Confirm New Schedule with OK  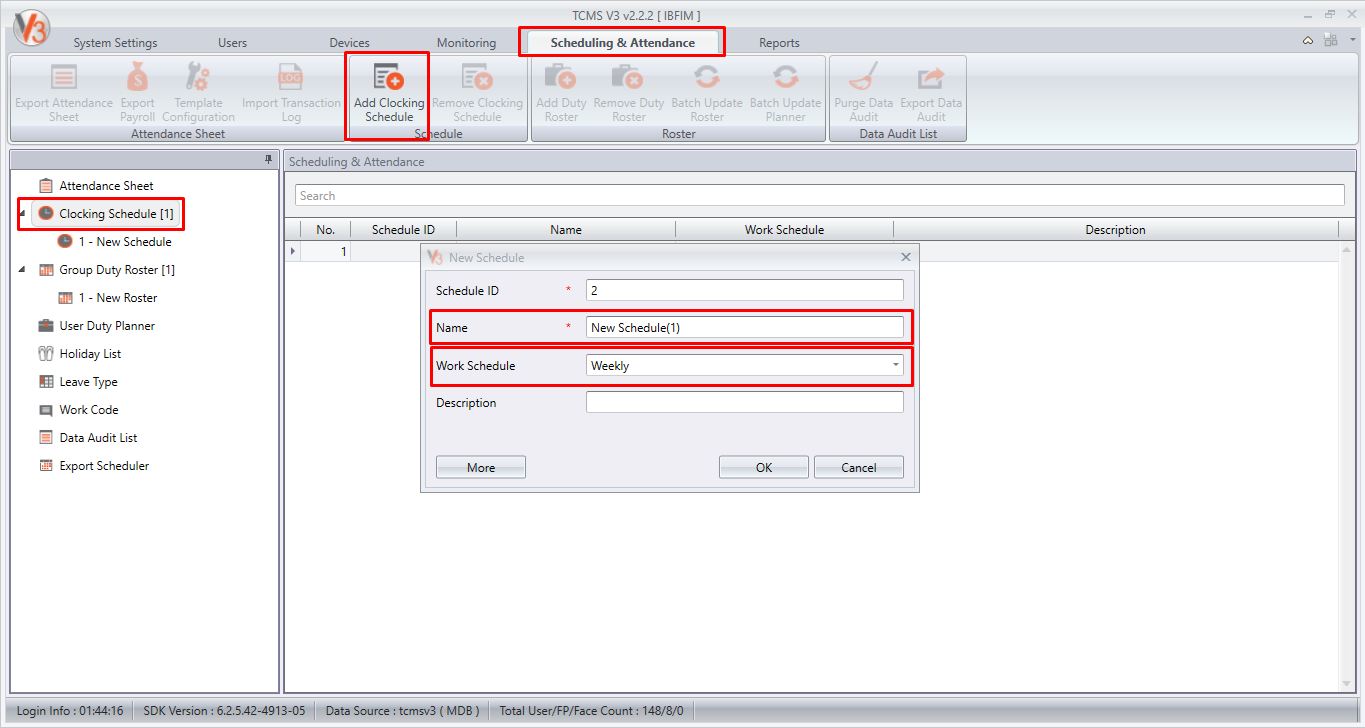coord(764,467)
